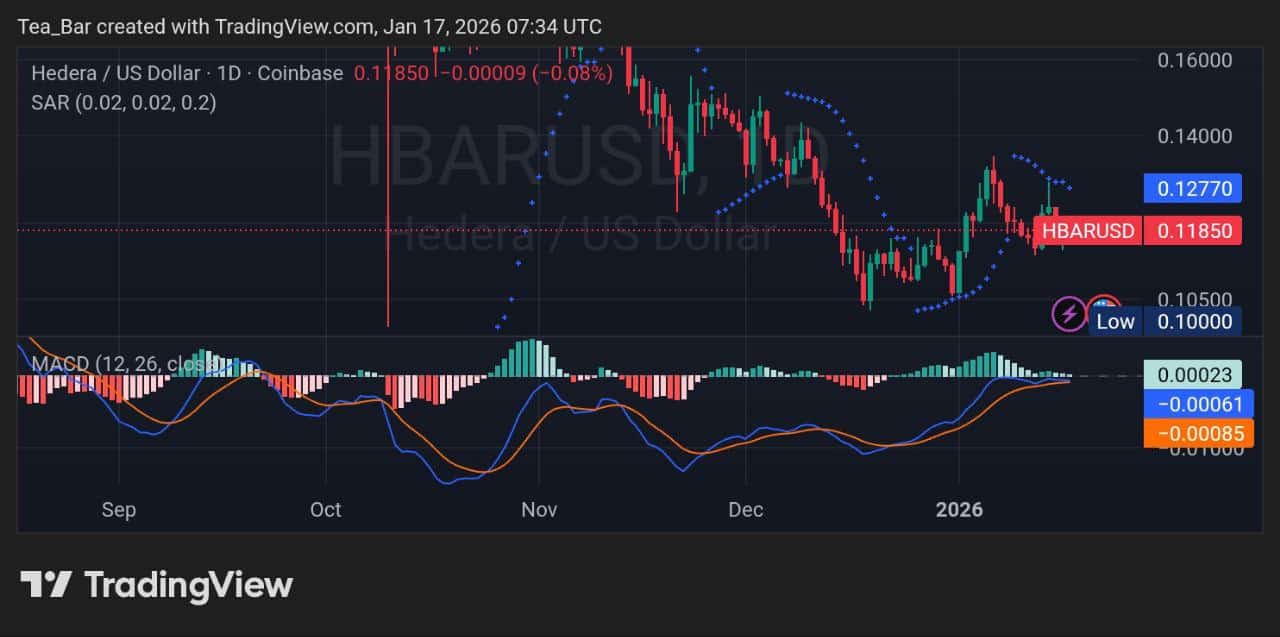This screenshot has height=637, width=1280.
Task: Click the Low price label
Action: [1115, 321]
